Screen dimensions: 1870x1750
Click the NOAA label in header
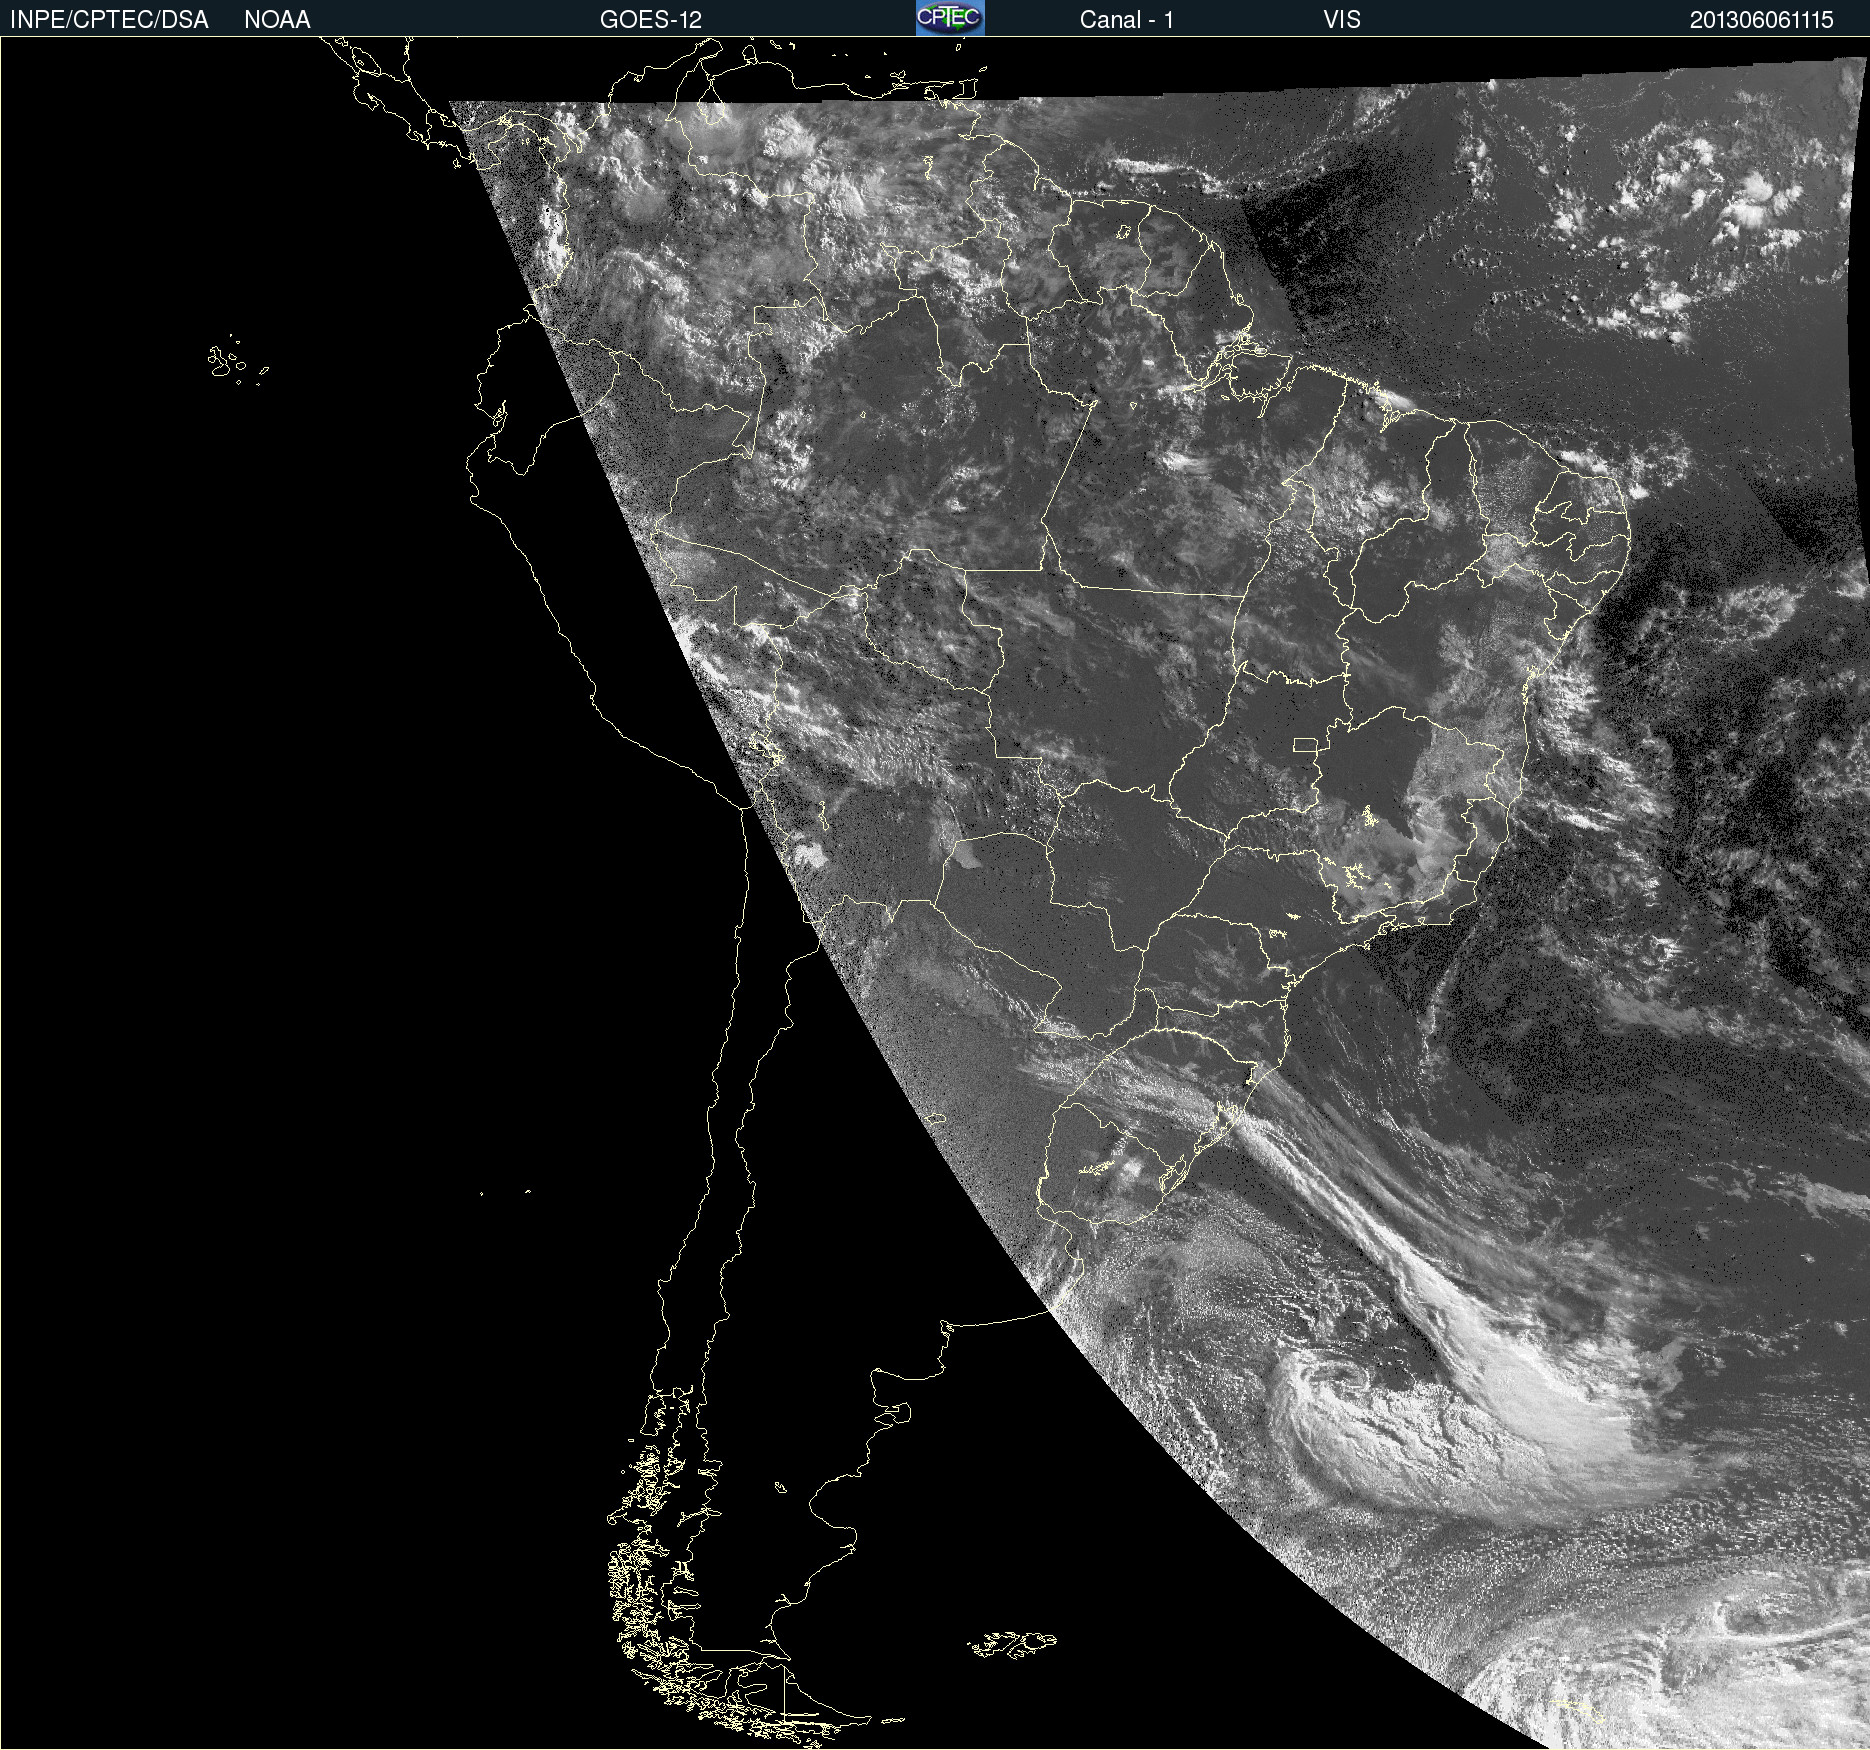click(277, 20)
